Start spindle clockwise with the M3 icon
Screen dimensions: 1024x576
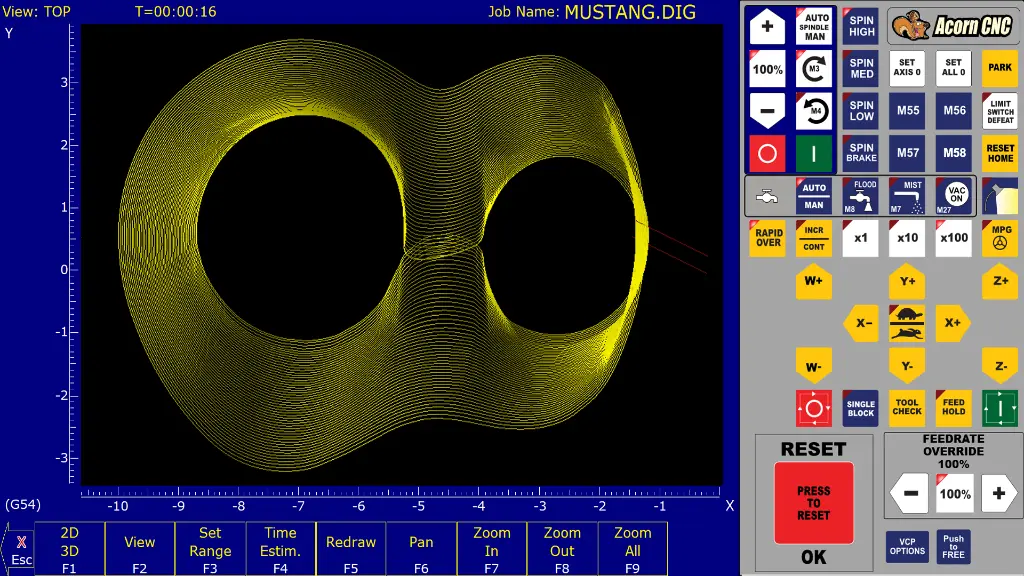point(813,68)
